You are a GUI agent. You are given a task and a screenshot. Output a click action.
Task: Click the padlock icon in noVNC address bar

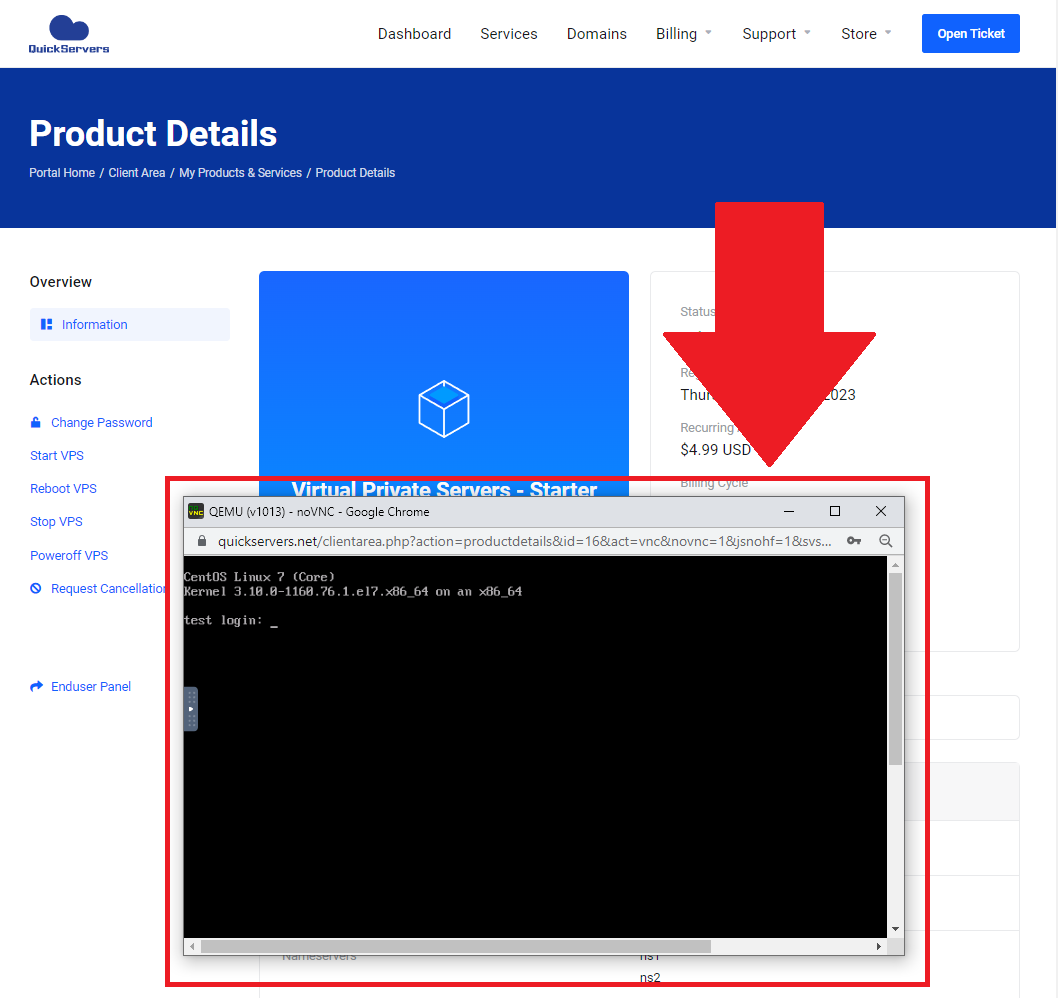pyautogui.click(x=202, y=541)
